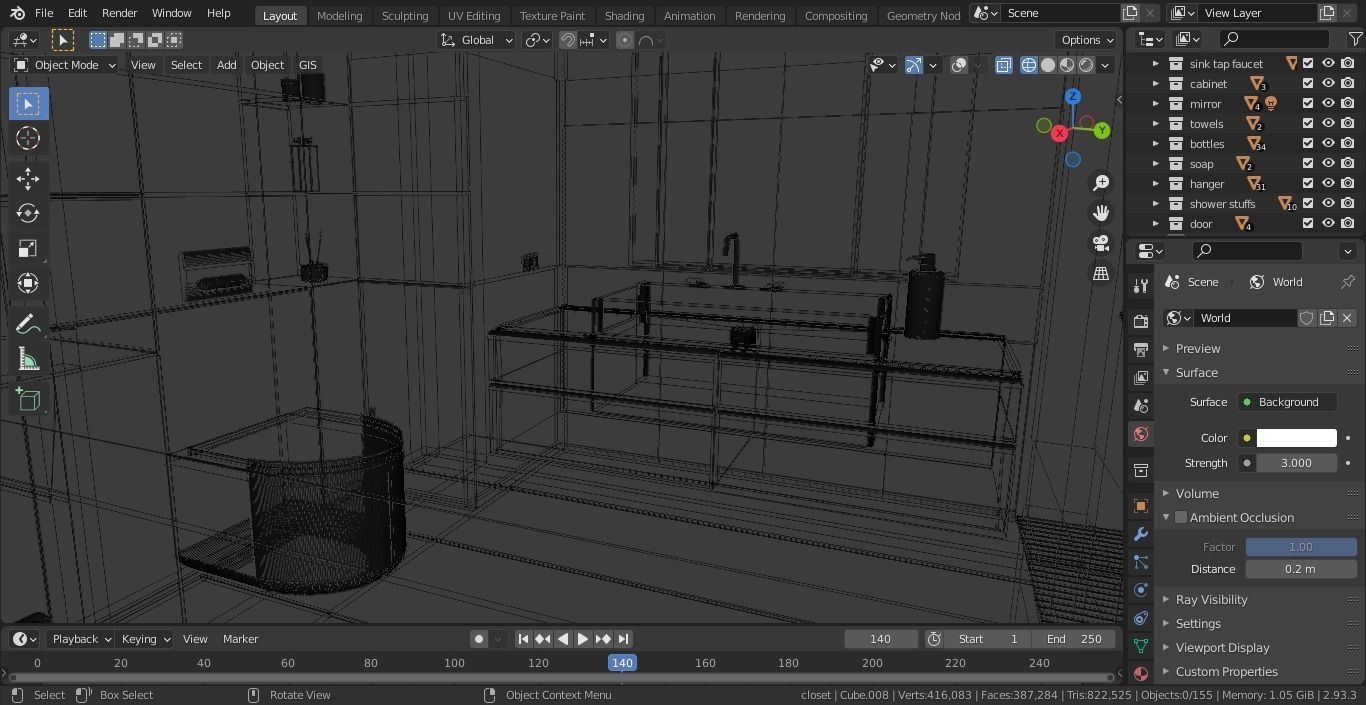1366x705 pixels.
Task: Hide the cabinet collection in viewport
Action: pos(1328,83)
